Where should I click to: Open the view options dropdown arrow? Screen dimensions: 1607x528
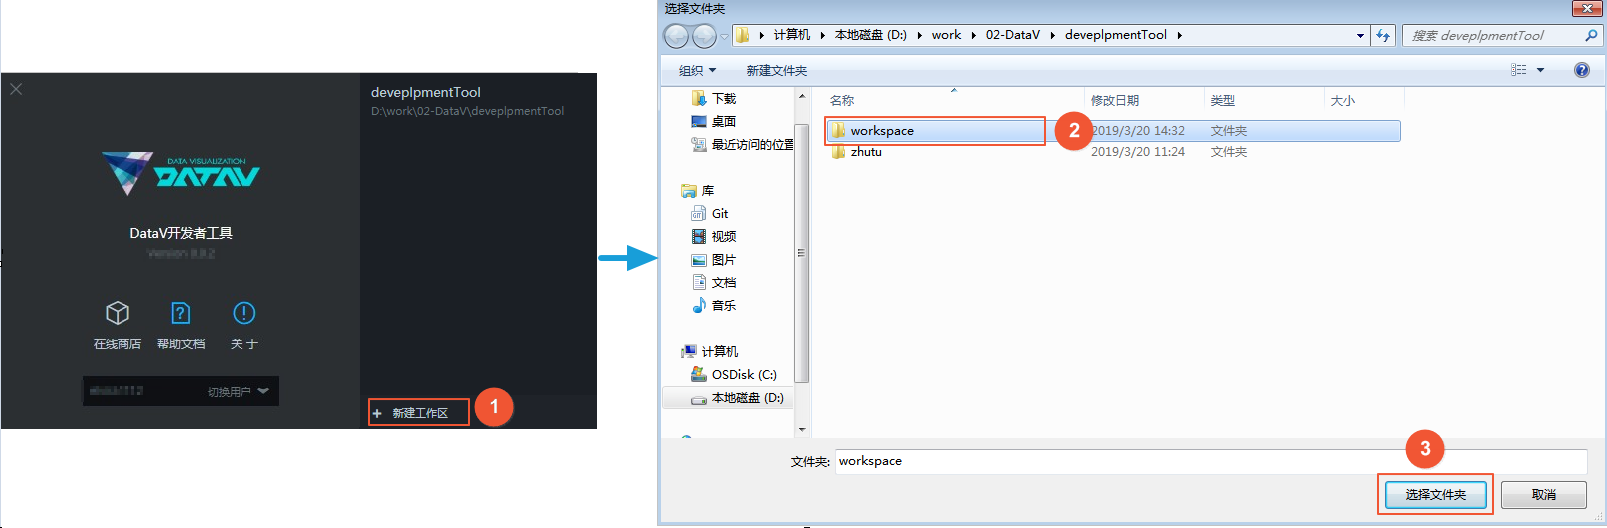point(1540,70)
